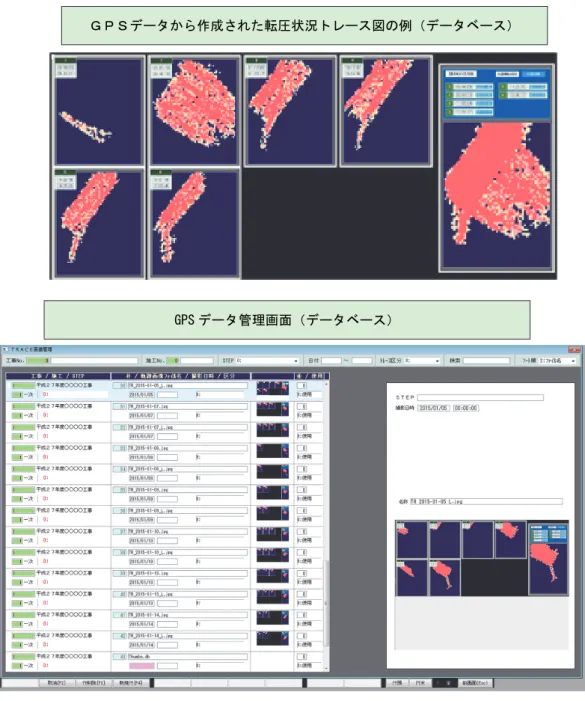This screenshot has height=701, width=585.
Task: Tick the 使用 checkbox for TR_2015-01-08.jpg
Action: coord(302,448)
